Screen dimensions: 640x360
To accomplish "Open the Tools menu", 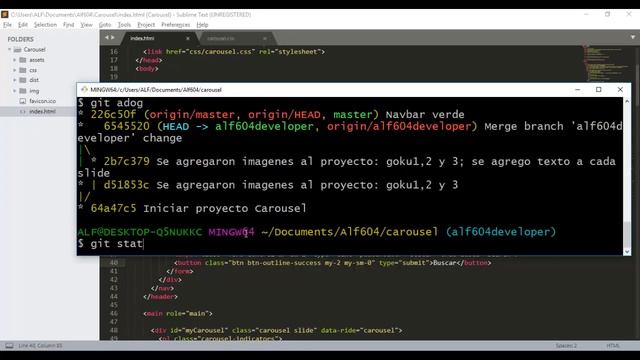I will tap(124, 25).
